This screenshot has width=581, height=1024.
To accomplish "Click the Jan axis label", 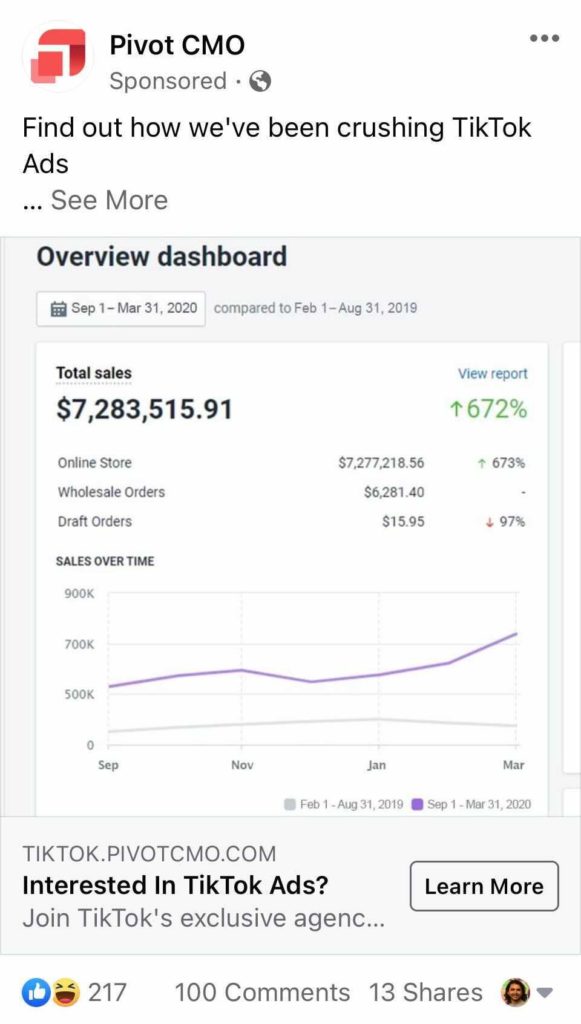I will point(377,765).
